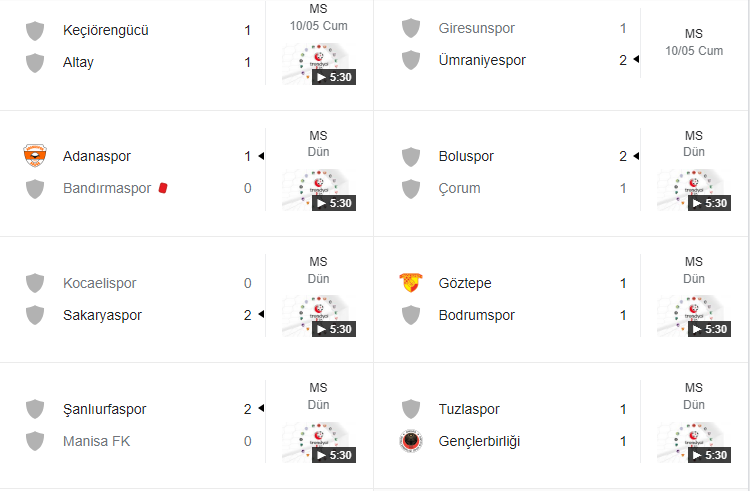Click the Göztepe red-yellow crest icon
750x491 pixels.
[411, 283]
